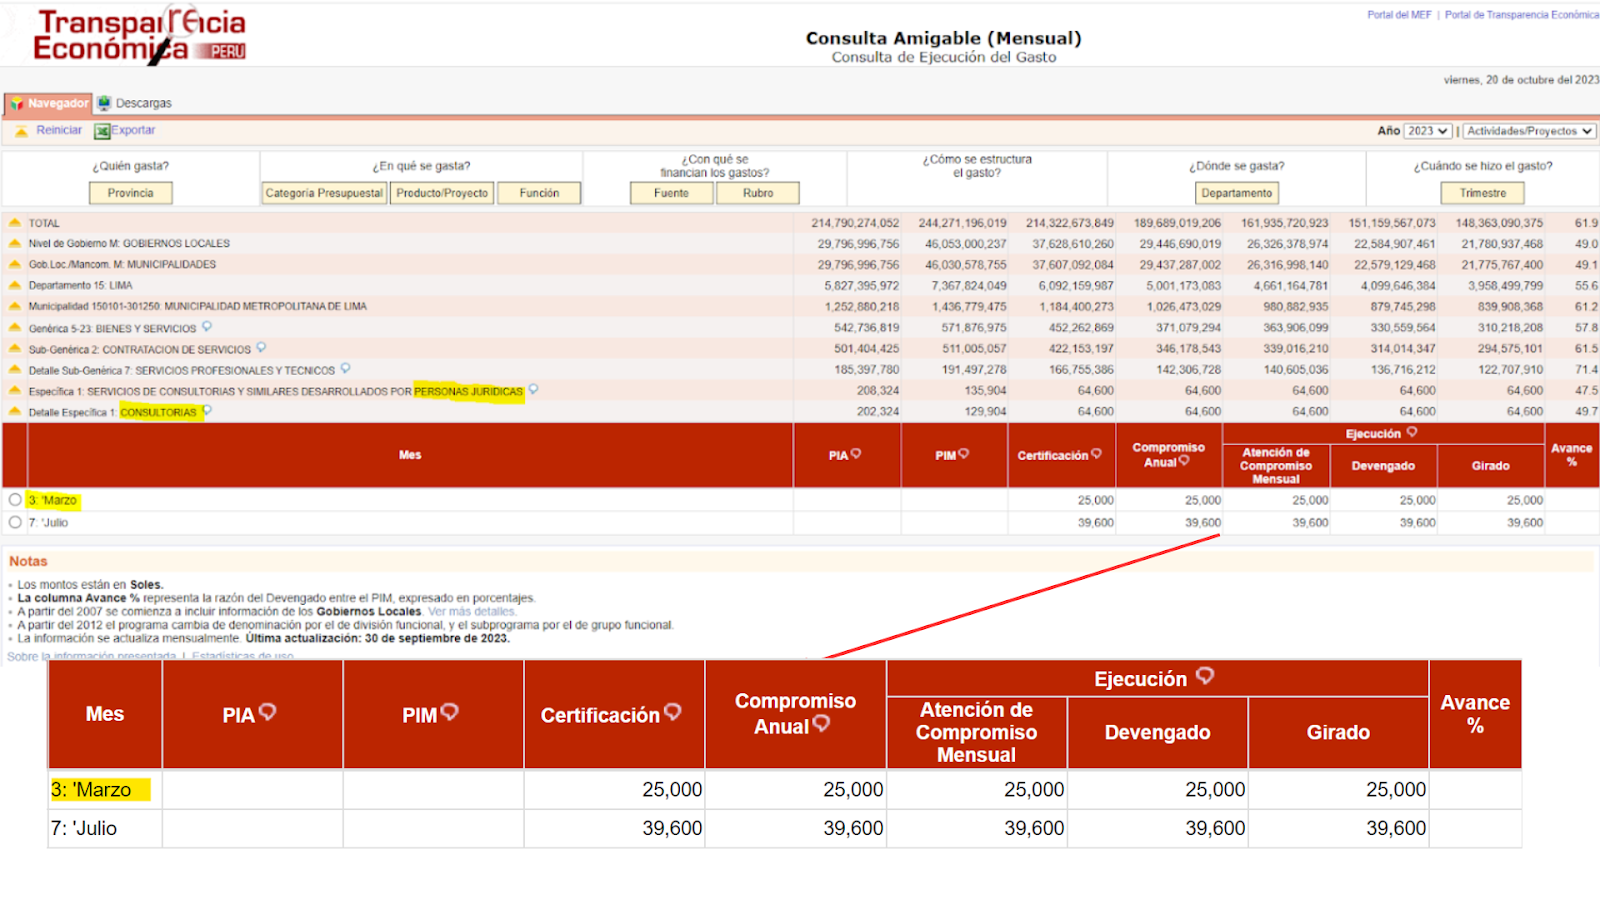Open the Portal del MEF link
1600x900 pixels.
[x=1399, y=15]
